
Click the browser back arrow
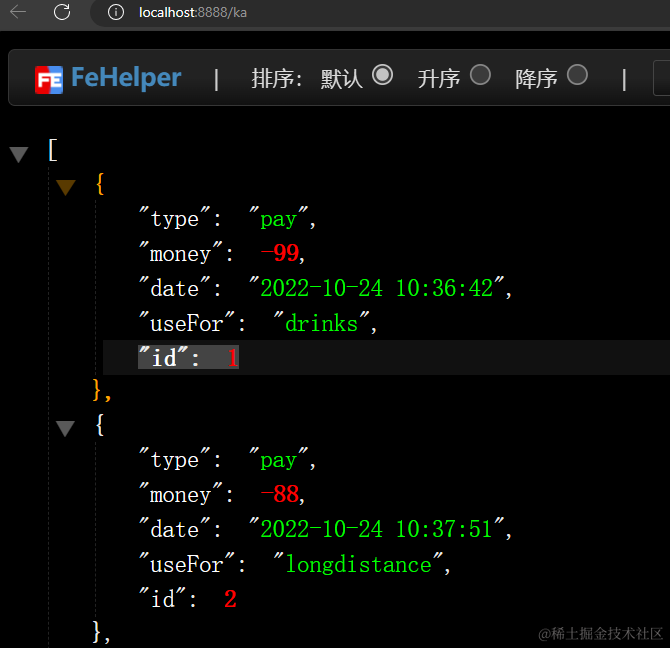tap(18, 12)
